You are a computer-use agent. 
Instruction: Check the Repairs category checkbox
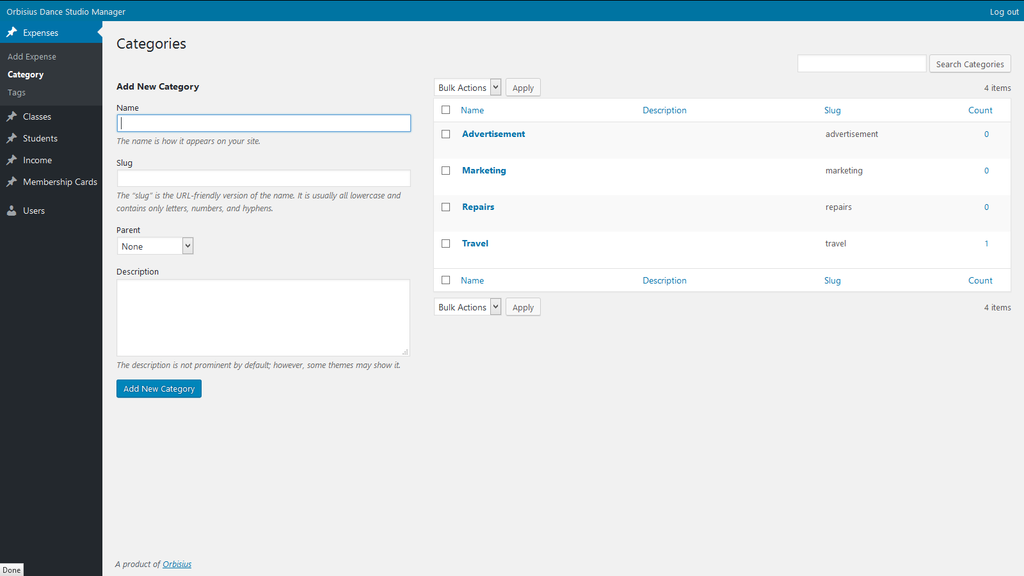point(446,207)
